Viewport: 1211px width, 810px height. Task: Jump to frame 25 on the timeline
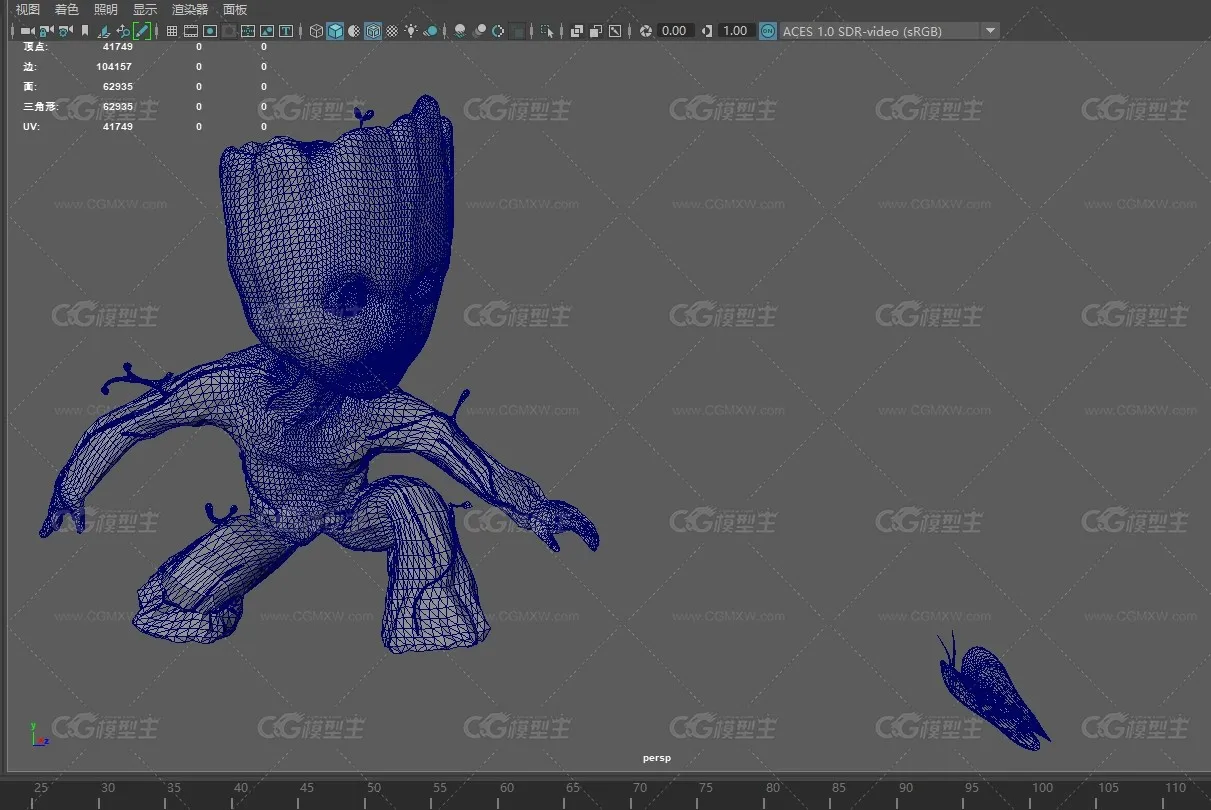pos(41,788)
